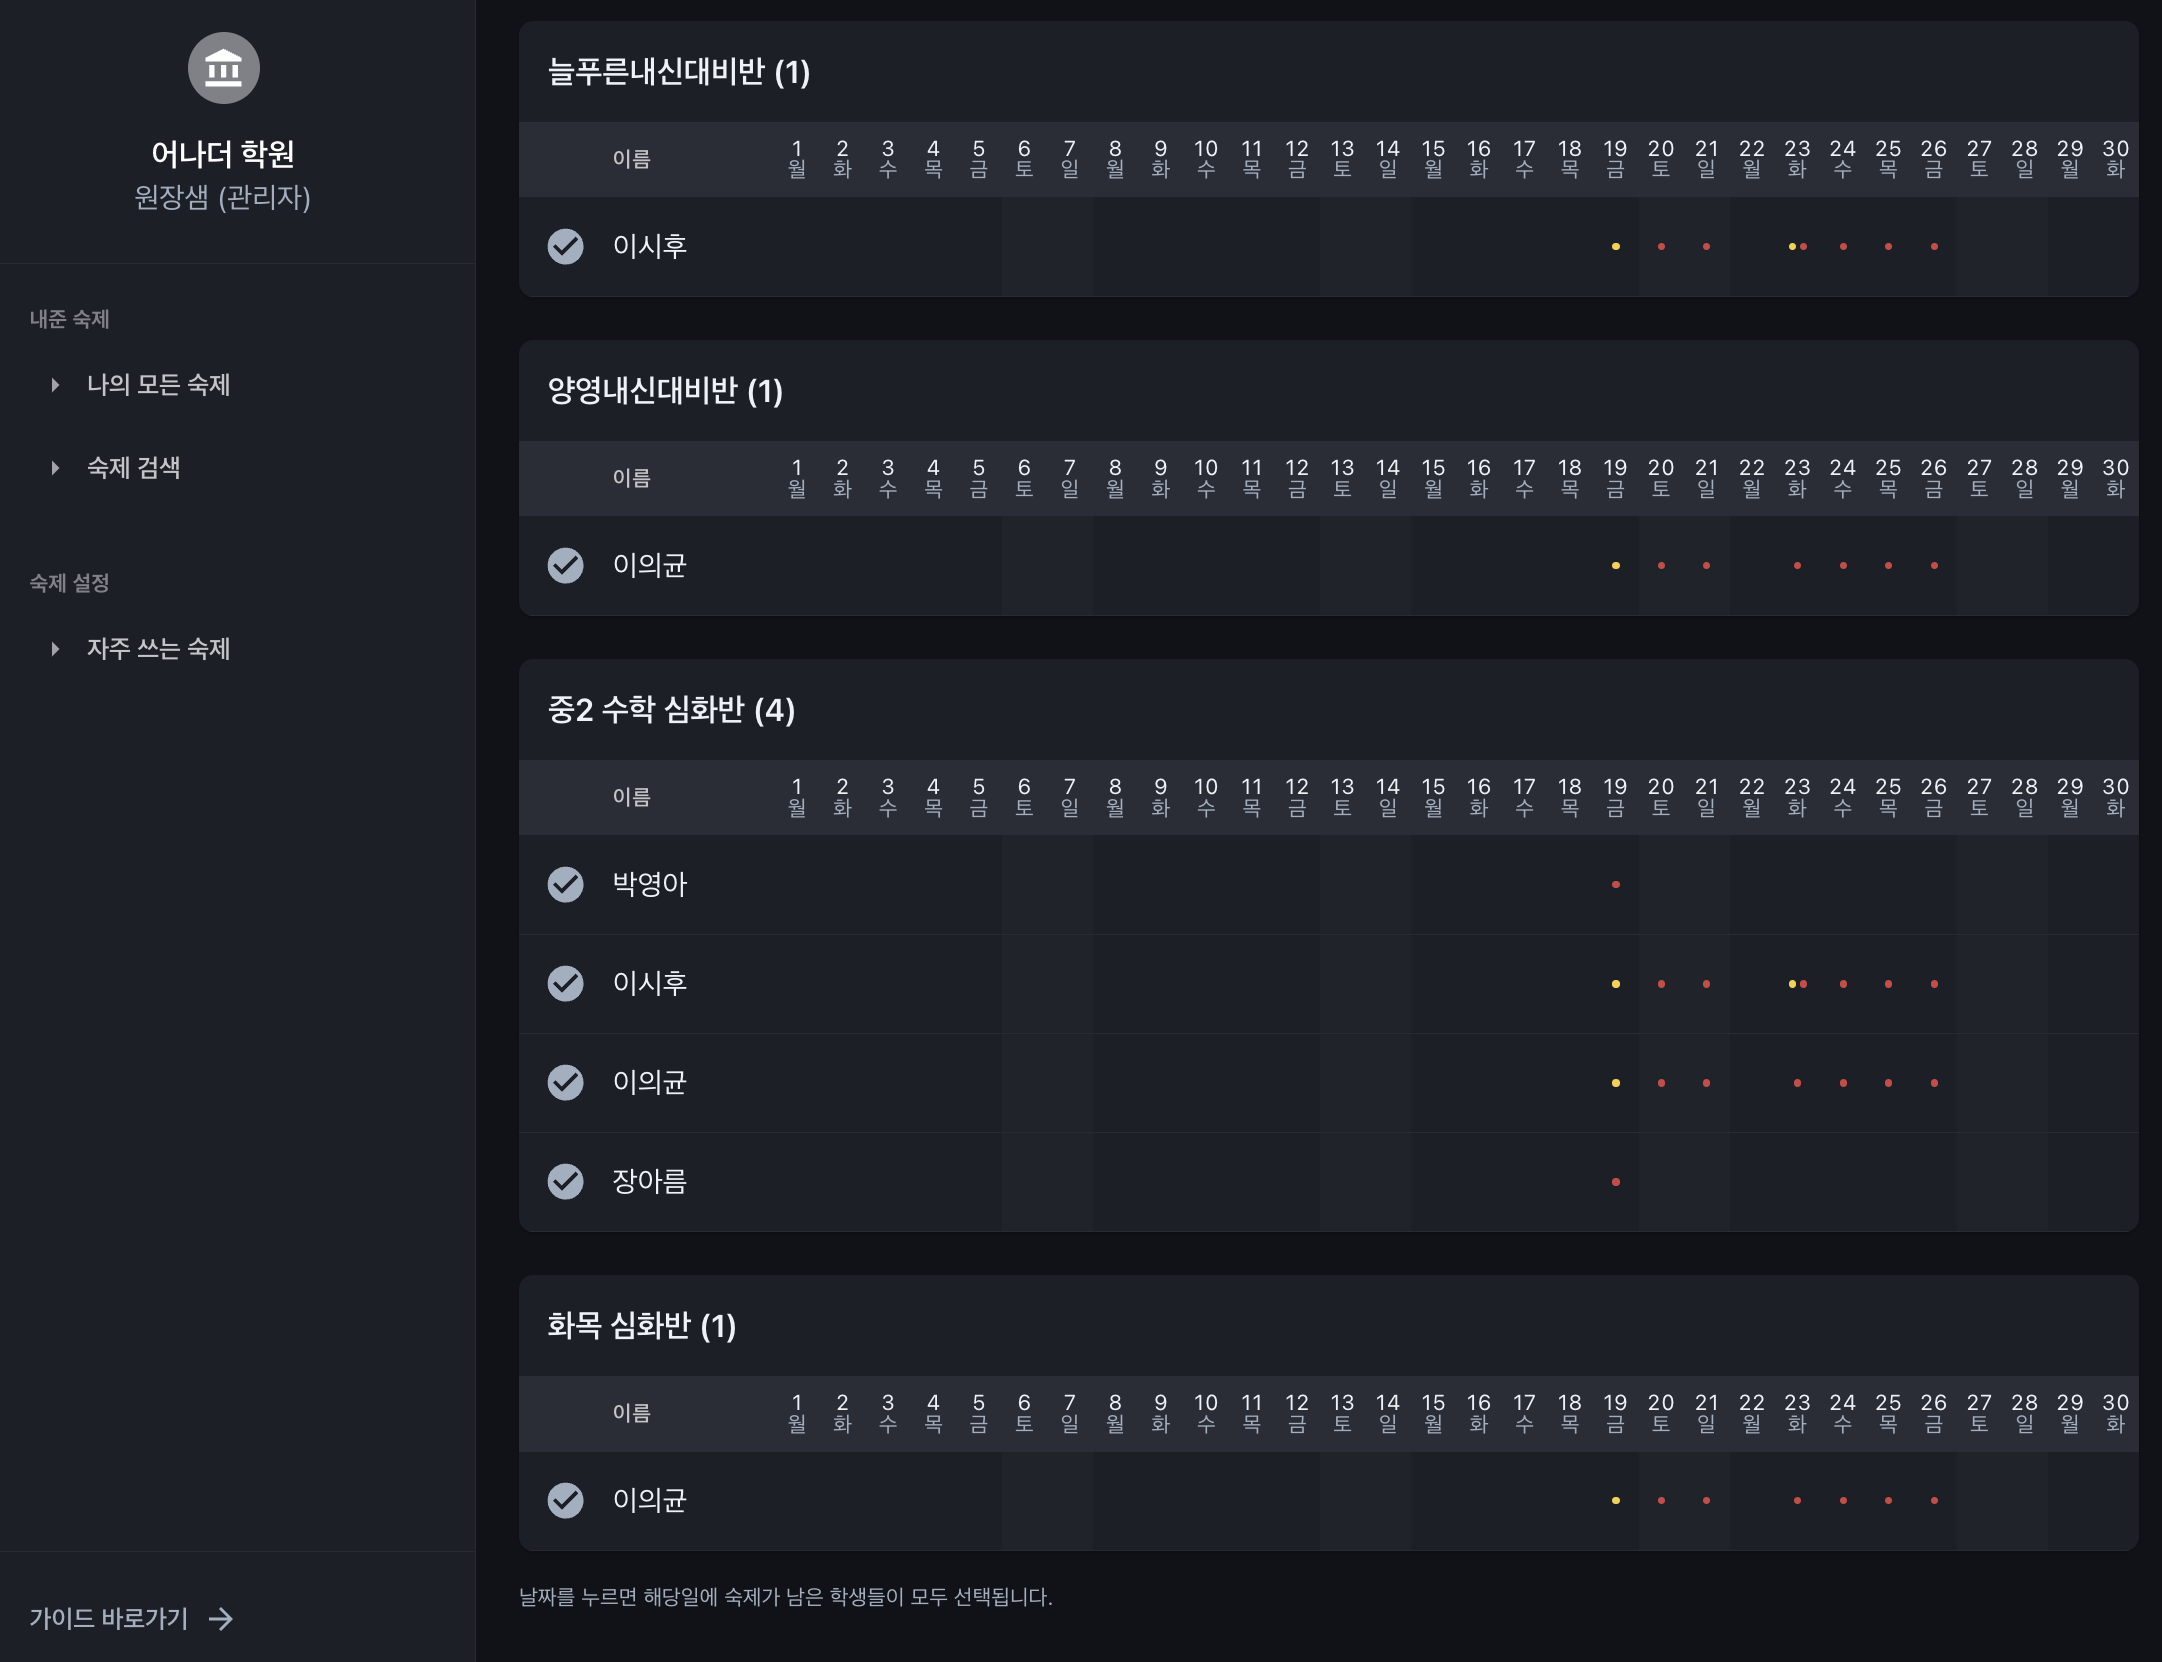
Task: Toggle checkbox for 이의균 in 중2 수학 심화반
Action: 566,1082
